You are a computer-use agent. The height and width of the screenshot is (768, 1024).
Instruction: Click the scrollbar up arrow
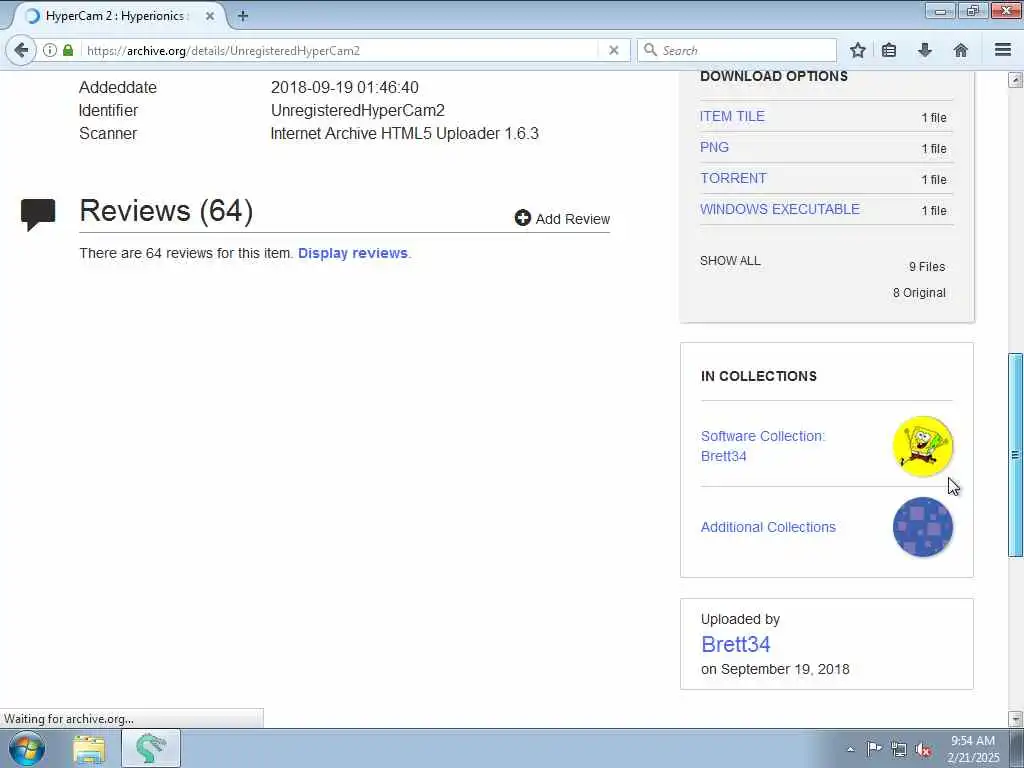tap(1015, 80)
